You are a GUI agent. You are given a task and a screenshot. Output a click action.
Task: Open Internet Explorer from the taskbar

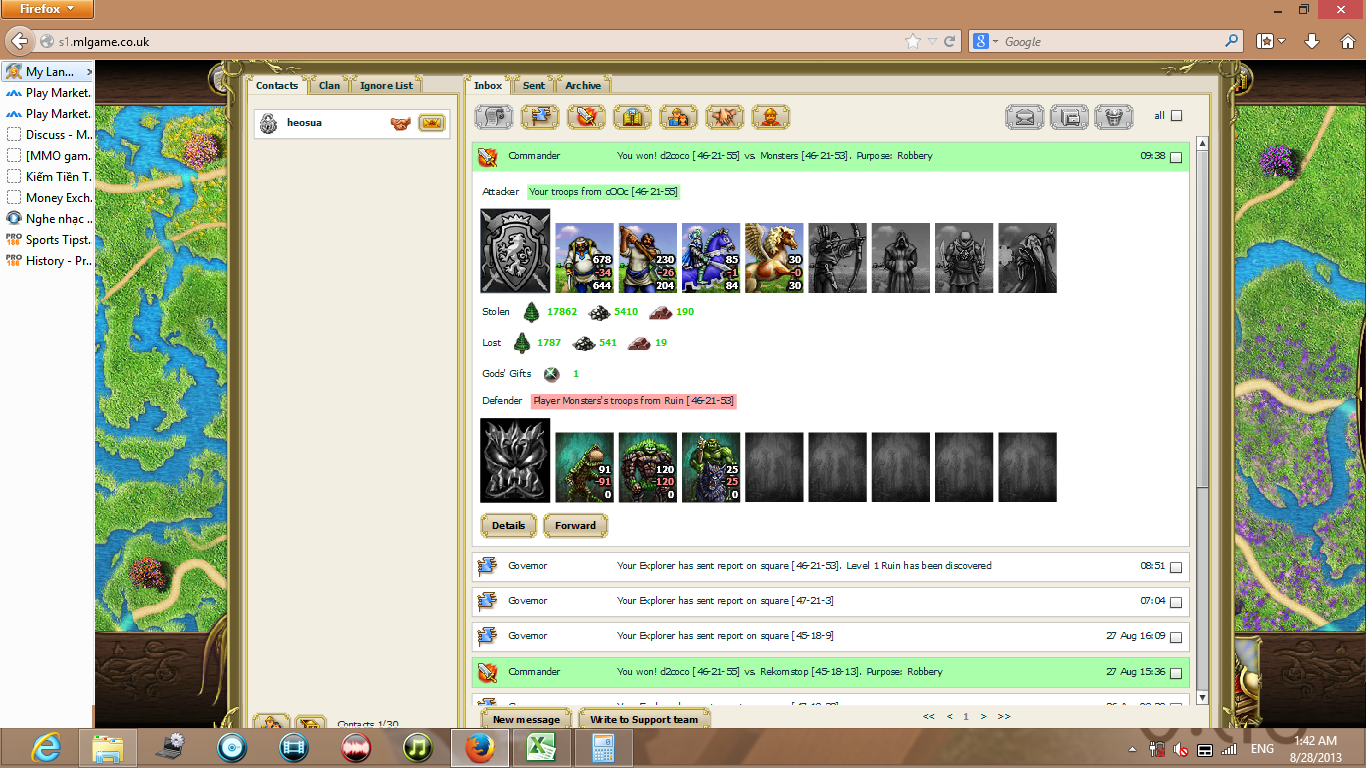[46, 748]
